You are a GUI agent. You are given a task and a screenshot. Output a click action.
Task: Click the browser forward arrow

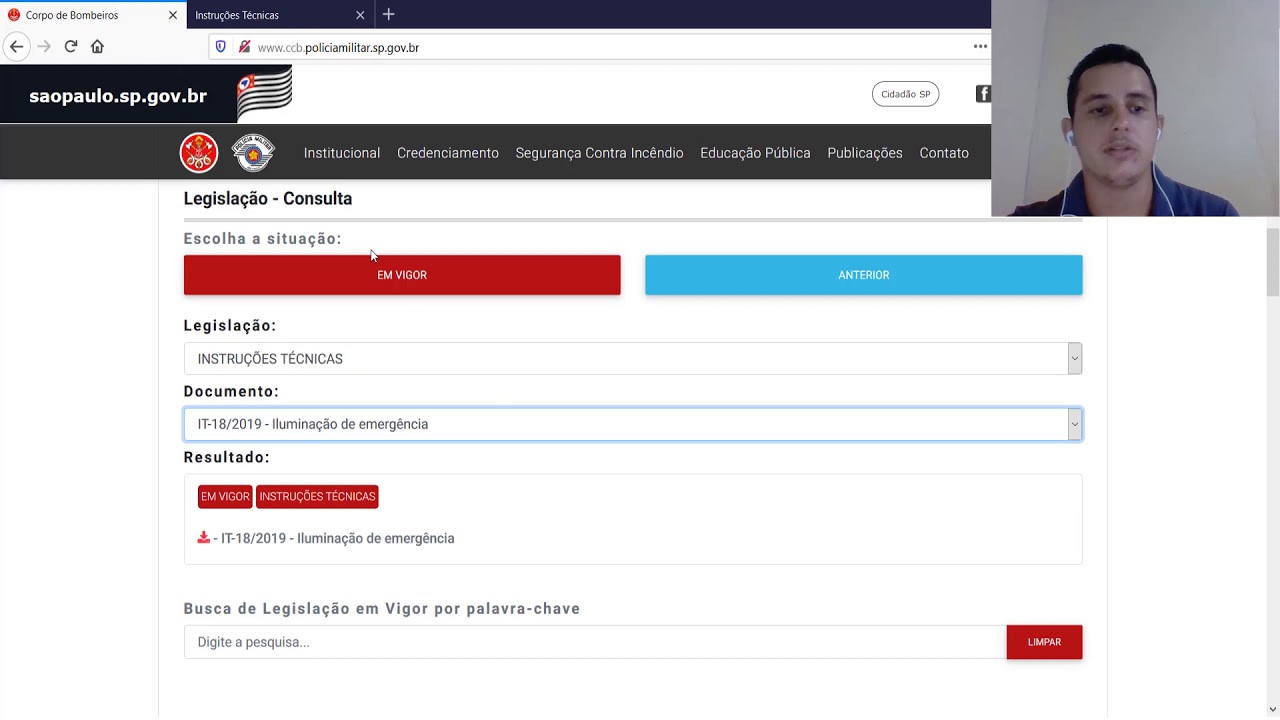click(43, 46)
